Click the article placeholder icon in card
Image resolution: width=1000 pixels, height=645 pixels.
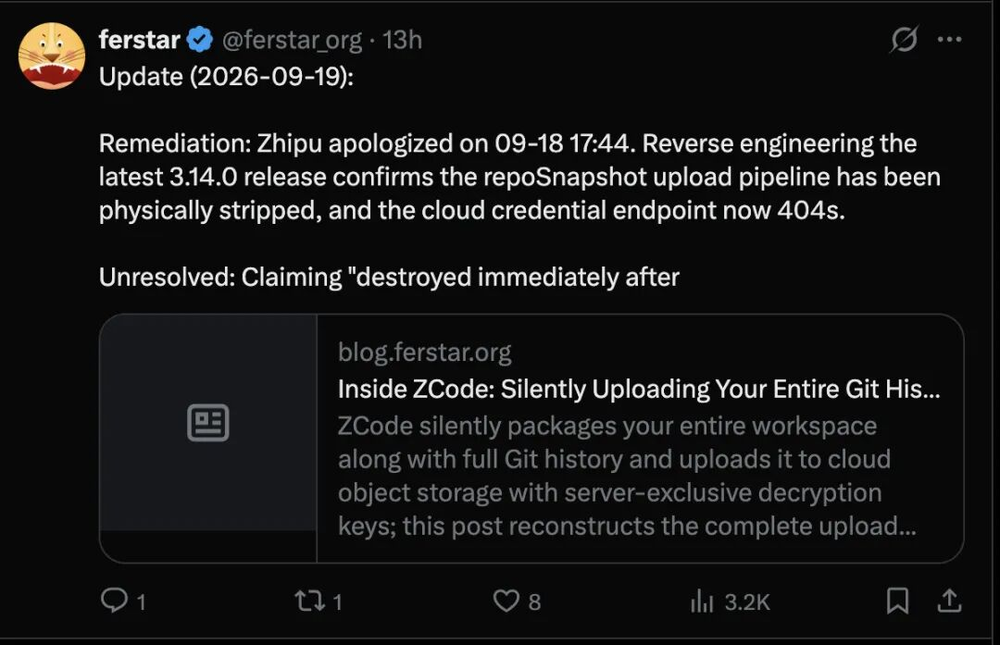pyautogui.click(x=208, y=422)
